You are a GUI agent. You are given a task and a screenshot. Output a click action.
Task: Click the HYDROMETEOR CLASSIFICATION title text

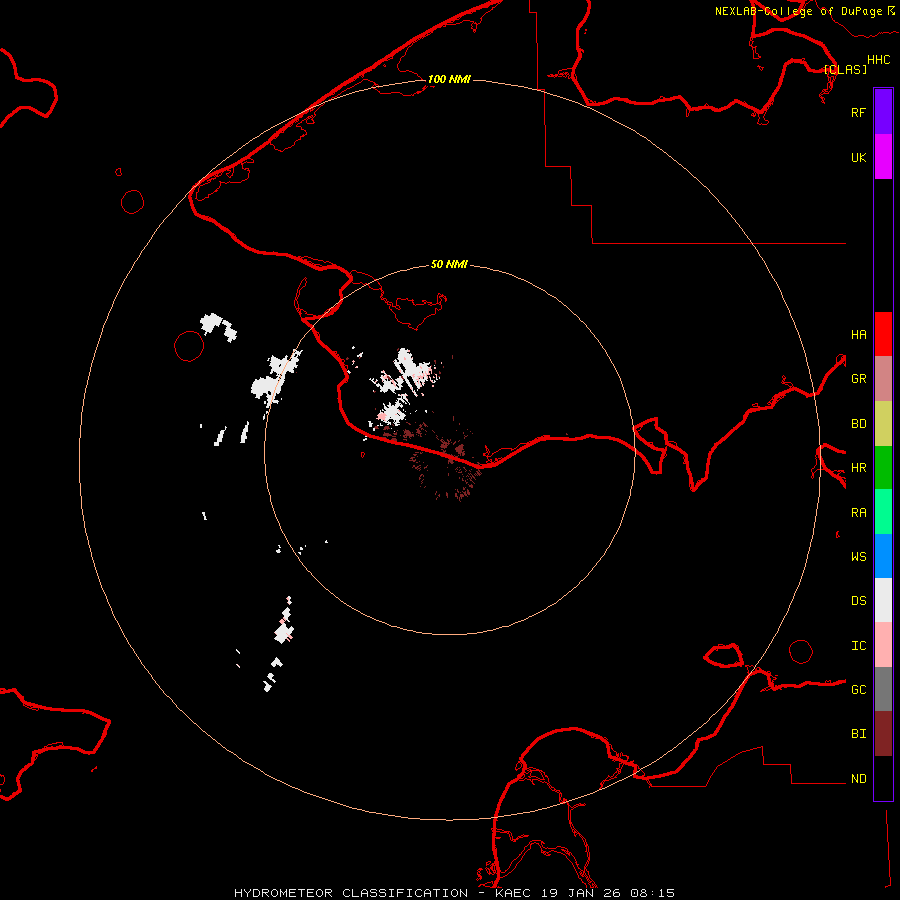point(351,893)
